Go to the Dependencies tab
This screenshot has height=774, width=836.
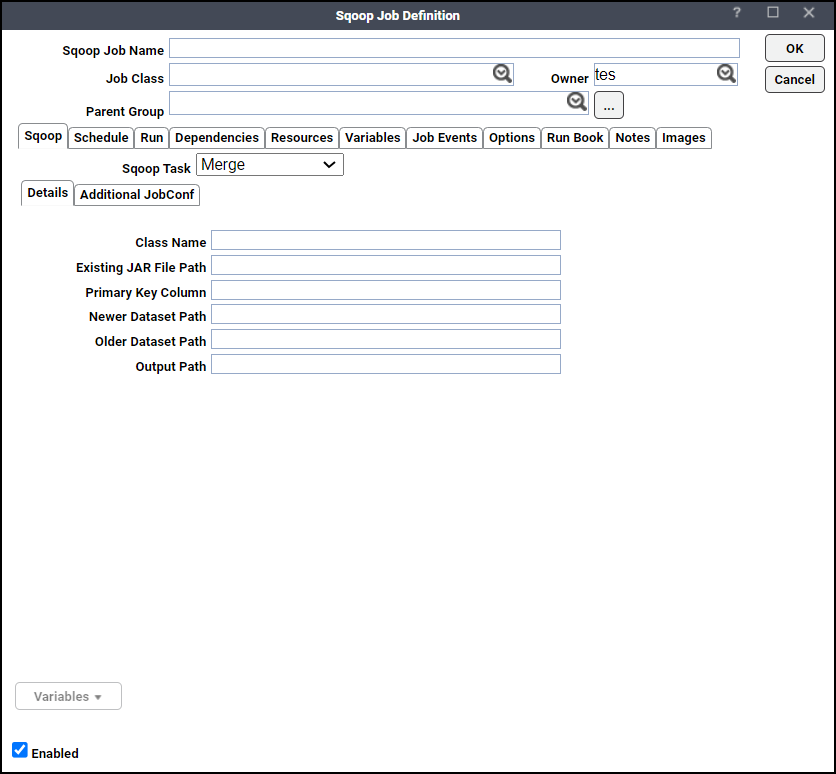[216, 138]
